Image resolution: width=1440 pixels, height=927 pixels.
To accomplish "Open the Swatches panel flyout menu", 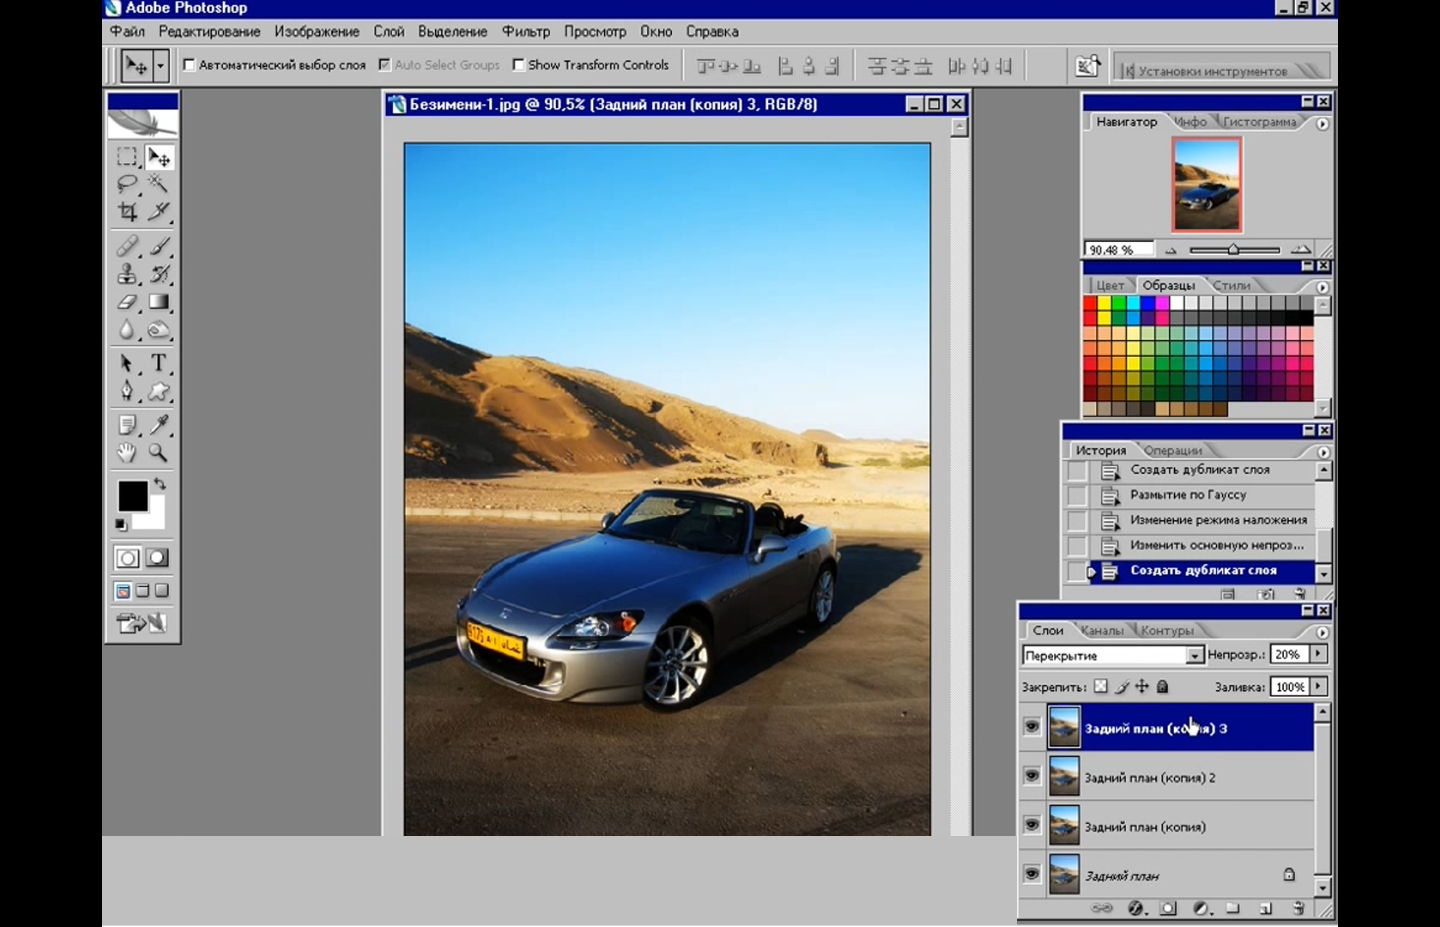I will [x=1322, y=287].
